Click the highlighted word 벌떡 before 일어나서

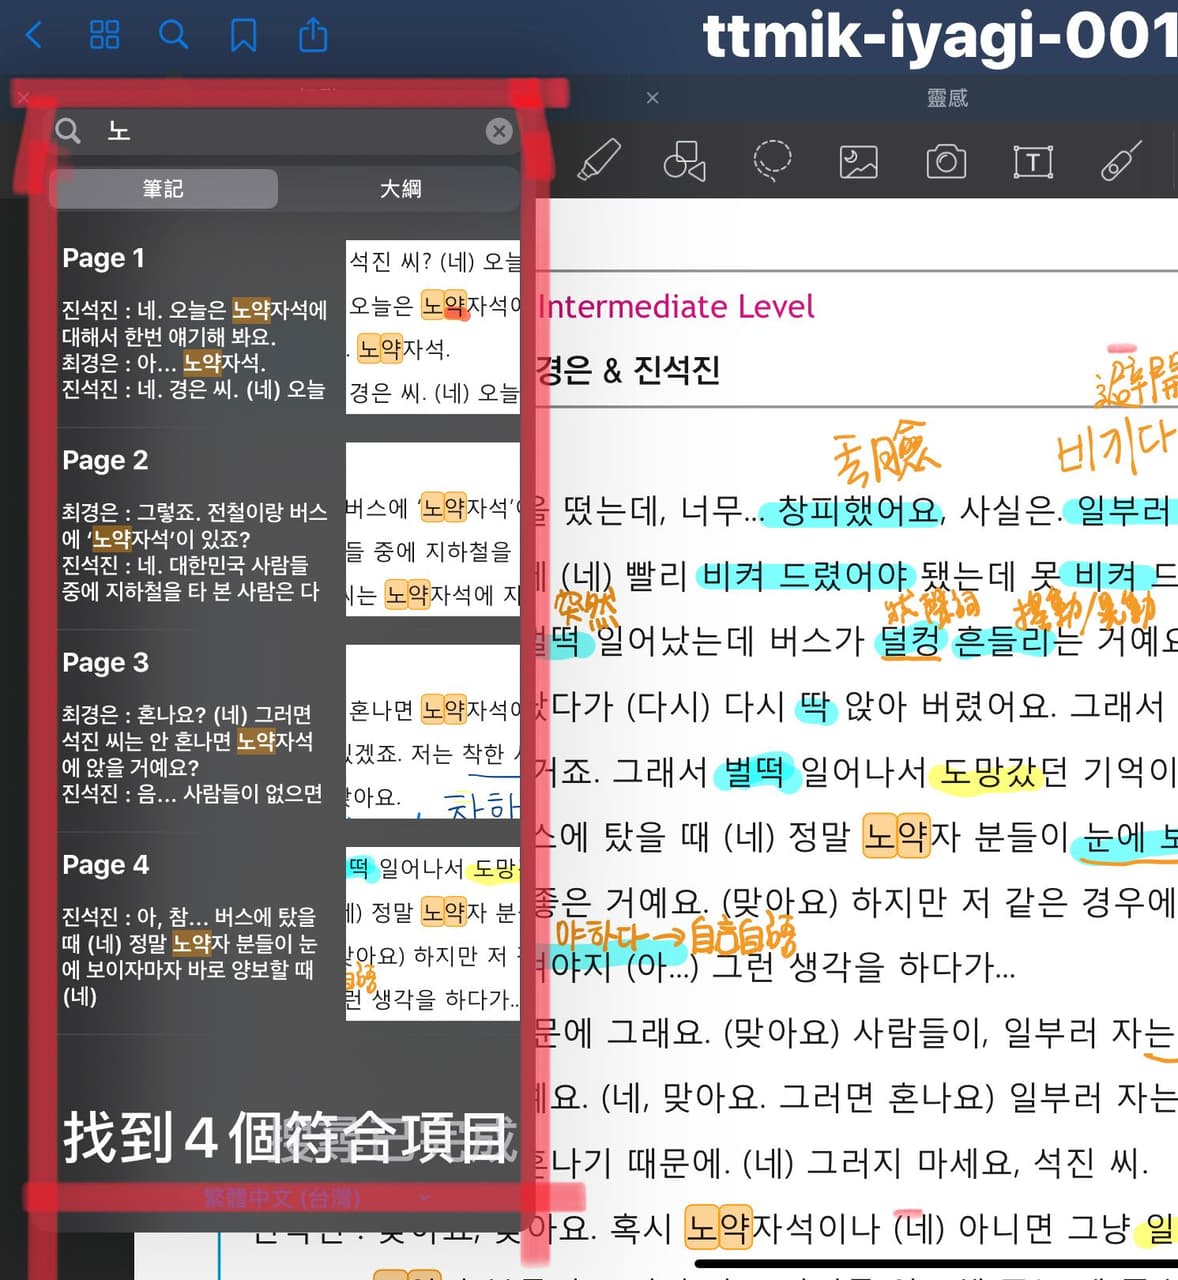point(755,772)
